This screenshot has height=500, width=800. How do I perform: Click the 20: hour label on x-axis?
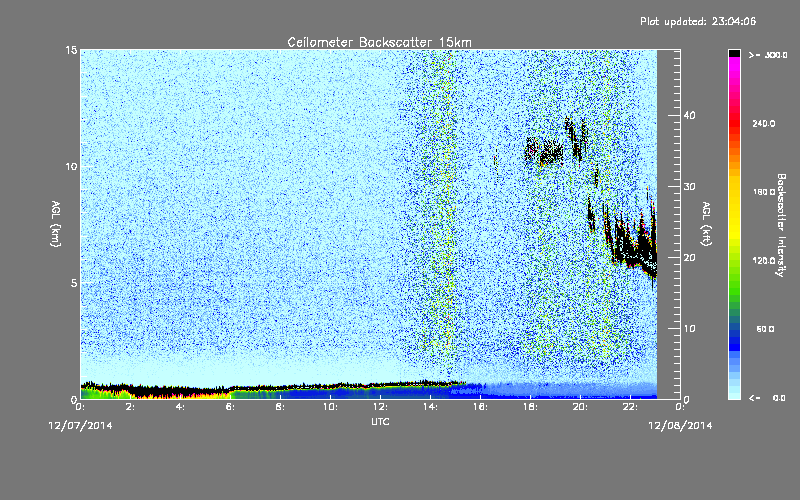[580, 407]
